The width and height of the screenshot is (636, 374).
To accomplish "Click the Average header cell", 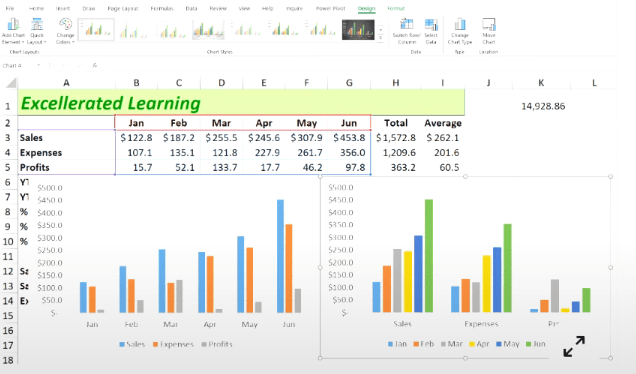I will pos(443,123).
